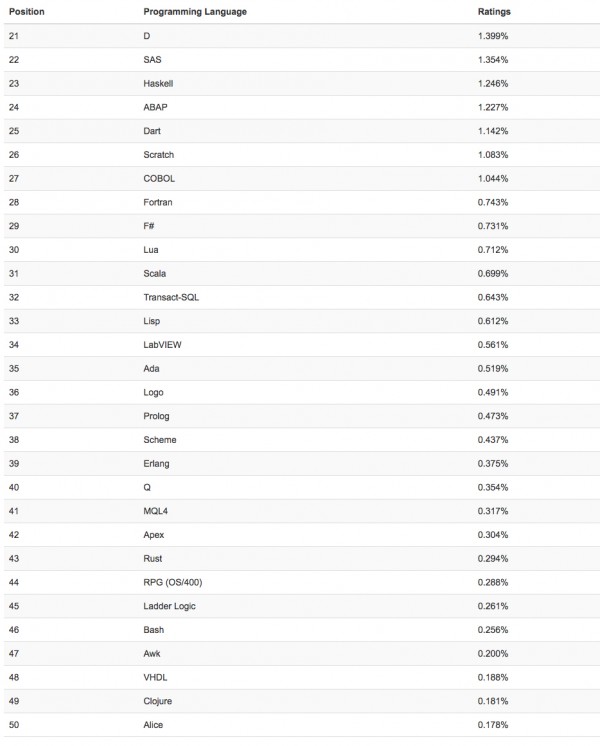The height and width of the screenshot is (746, 600).
Task: Click the Fortran language name
Action: point(159,202)
